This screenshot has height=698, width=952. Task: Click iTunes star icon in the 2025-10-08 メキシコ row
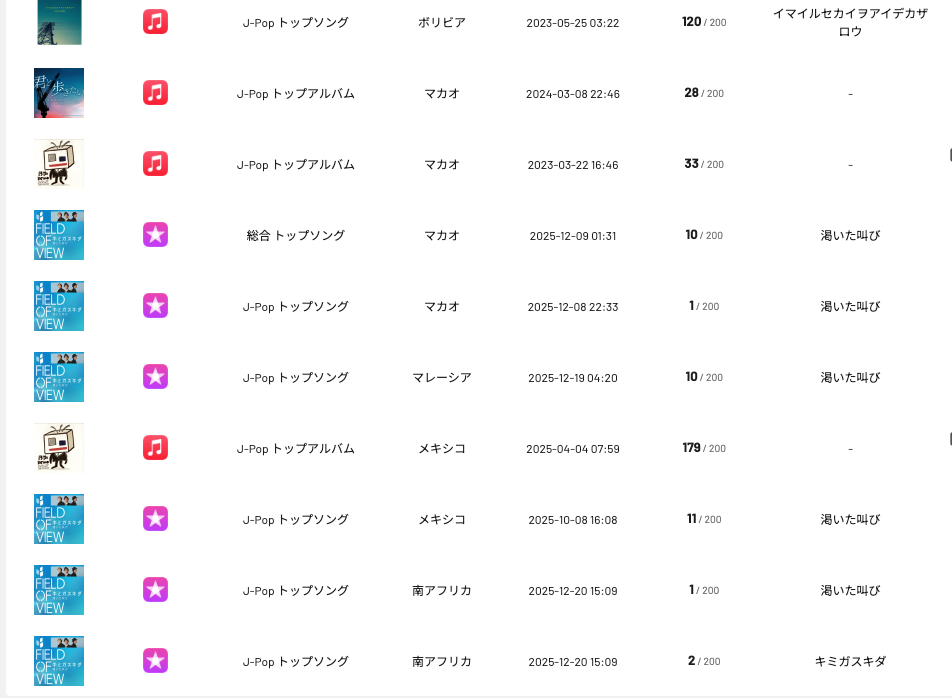(155, 519)
